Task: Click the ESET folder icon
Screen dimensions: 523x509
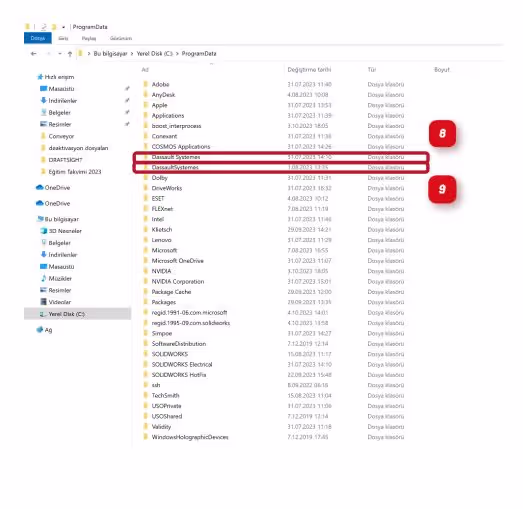Action: click(x=146, y=198)
